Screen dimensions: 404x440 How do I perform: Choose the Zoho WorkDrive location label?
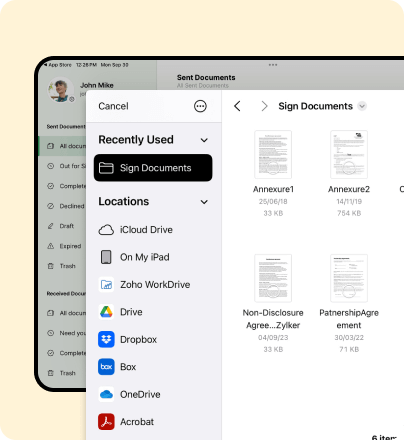pos(155,285)
